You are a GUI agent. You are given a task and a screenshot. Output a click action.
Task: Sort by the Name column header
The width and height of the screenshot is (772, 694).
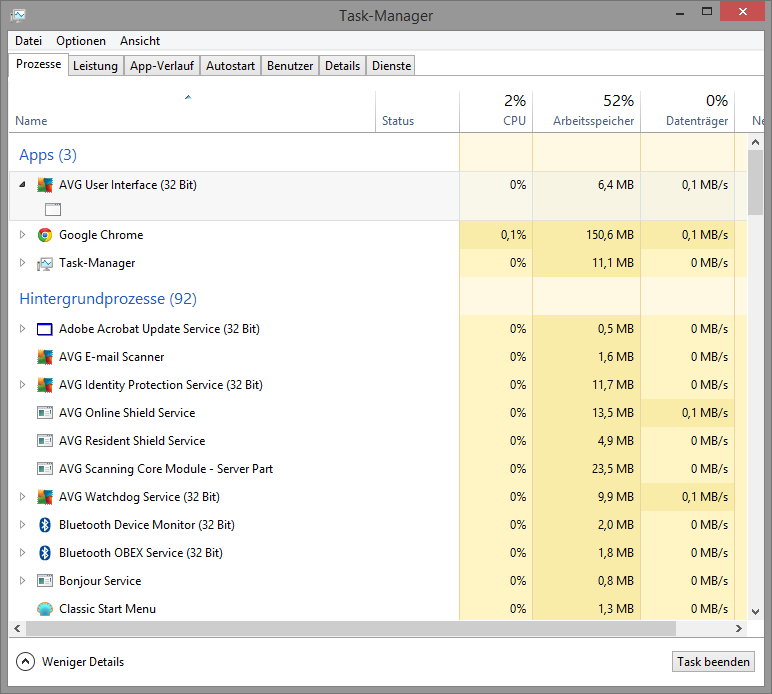192,112
